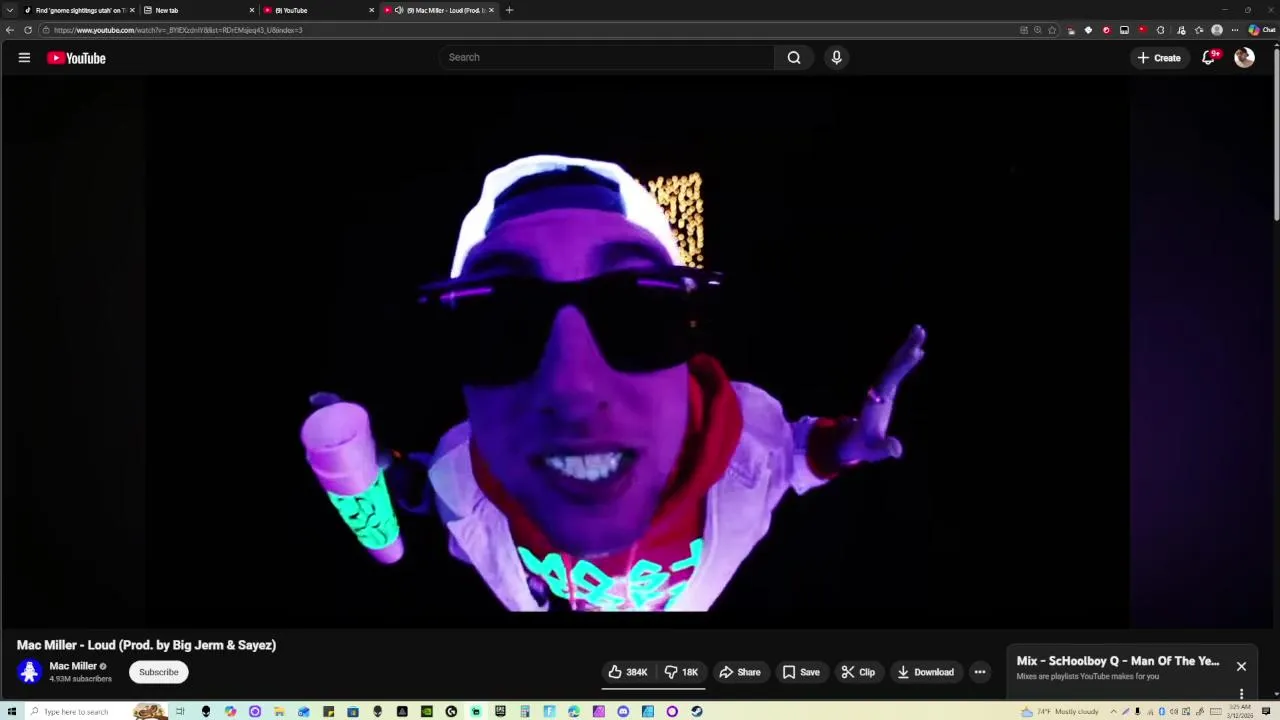
Task: Open YouTube notifications bell
Action: [x=1209, y=58]
